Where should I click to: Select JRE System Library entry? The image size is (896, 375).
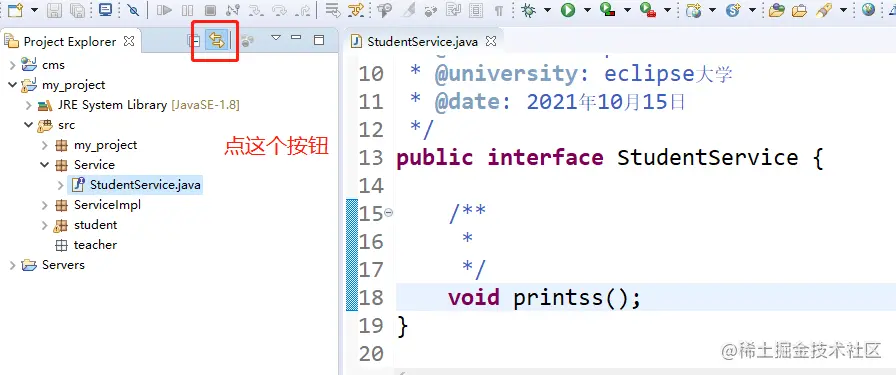[138, 105]
